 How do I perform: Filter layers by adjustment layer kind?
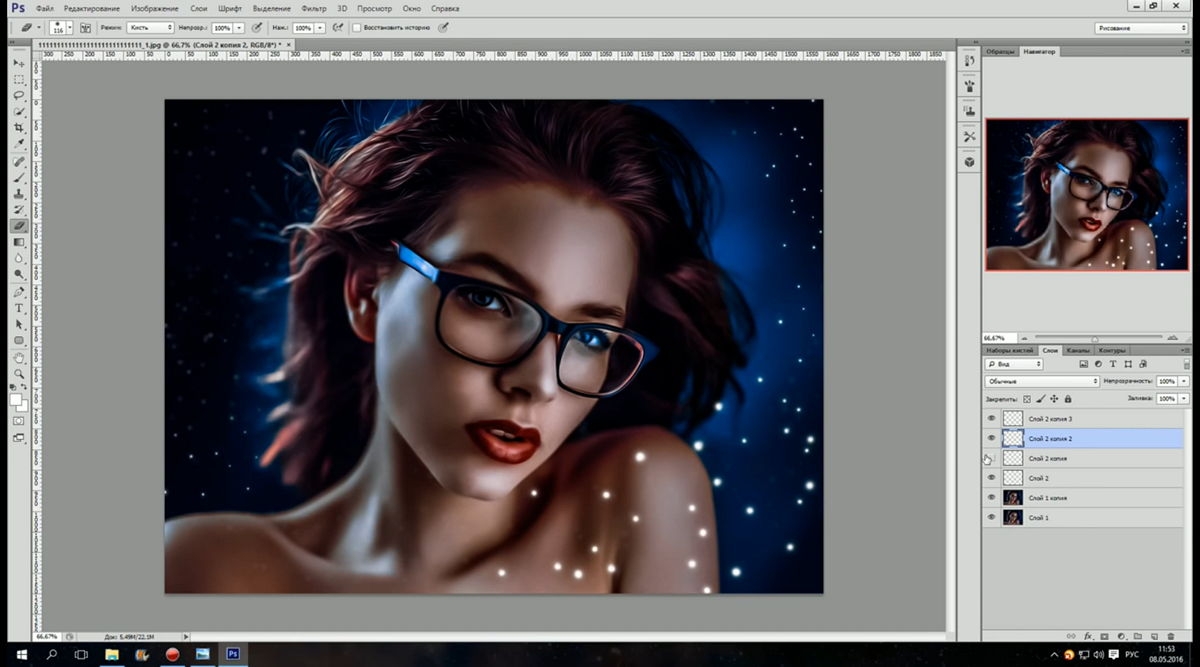click(x=1098, y=364)
